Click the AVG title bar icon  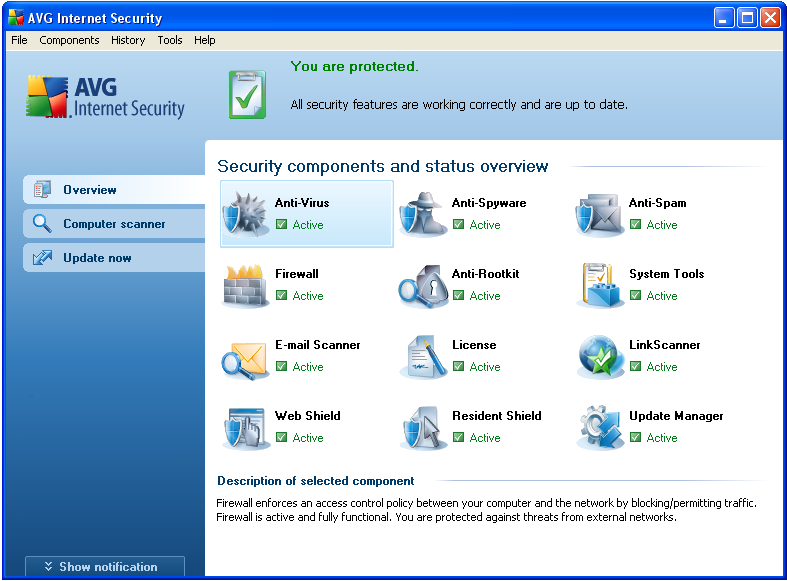tap(16, 17)
